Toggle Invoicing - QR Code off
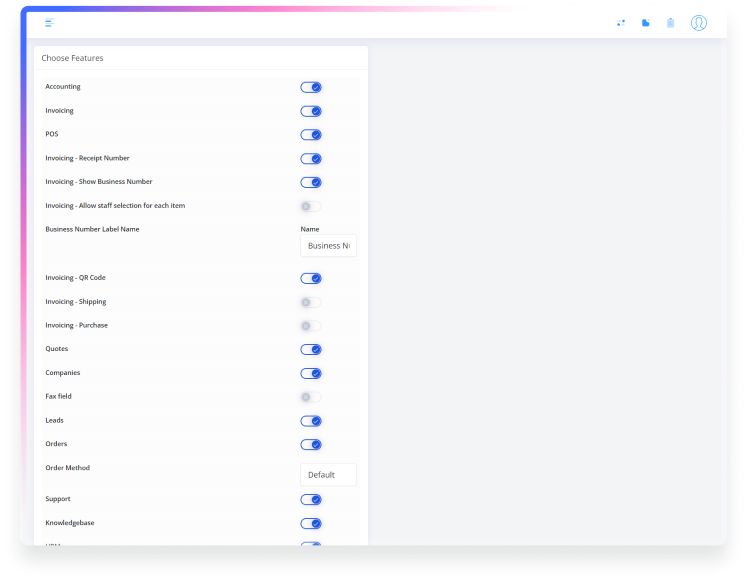Image resolution: width=747 pixels, height=580 pixels. coord(311,278)
